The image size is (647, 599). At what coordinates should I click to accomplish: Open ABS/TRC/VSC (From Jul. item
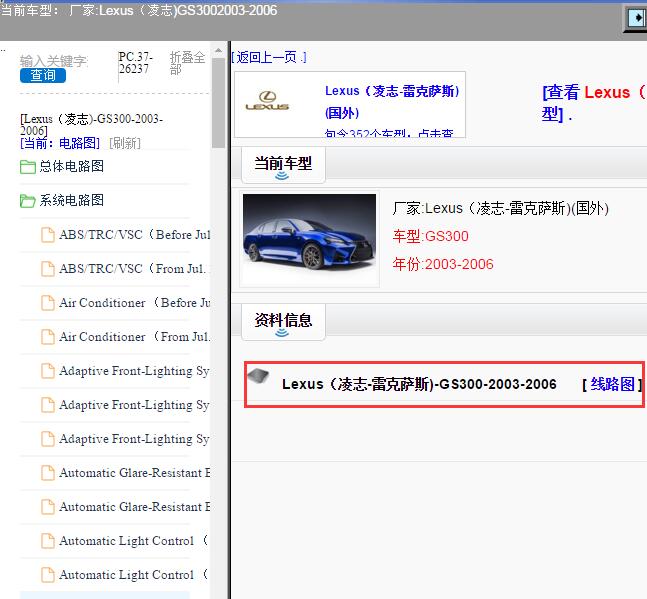[x=135, y=269]
